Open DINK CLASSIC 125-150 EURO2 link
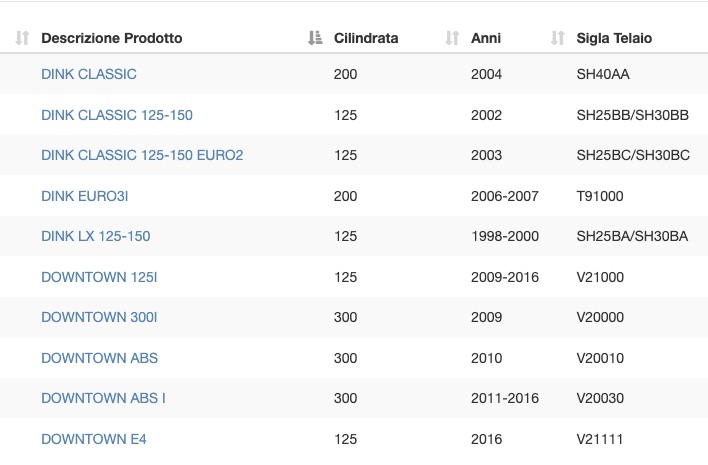The width and height of the screenshot is (708, 465). [142, 155]
